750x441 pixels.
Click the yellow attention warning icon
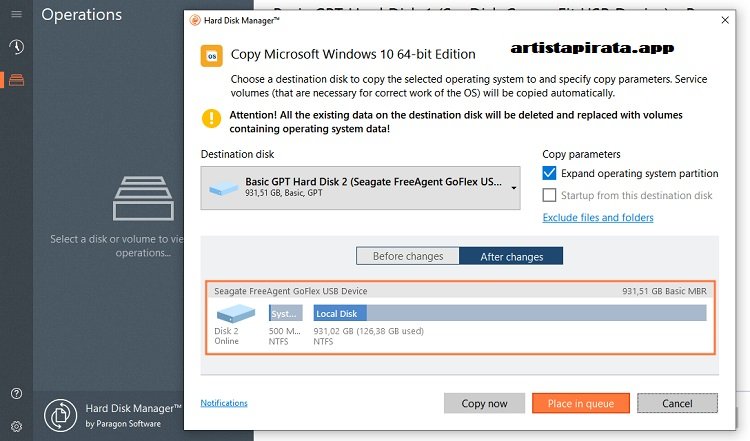pos(211,118)
